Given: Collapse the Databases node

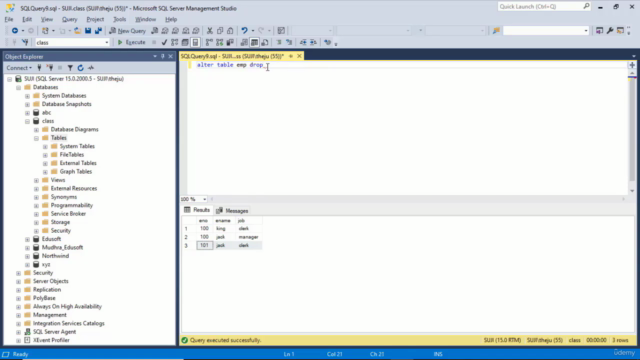Looking at the screenshot, I should coord(18,87).
